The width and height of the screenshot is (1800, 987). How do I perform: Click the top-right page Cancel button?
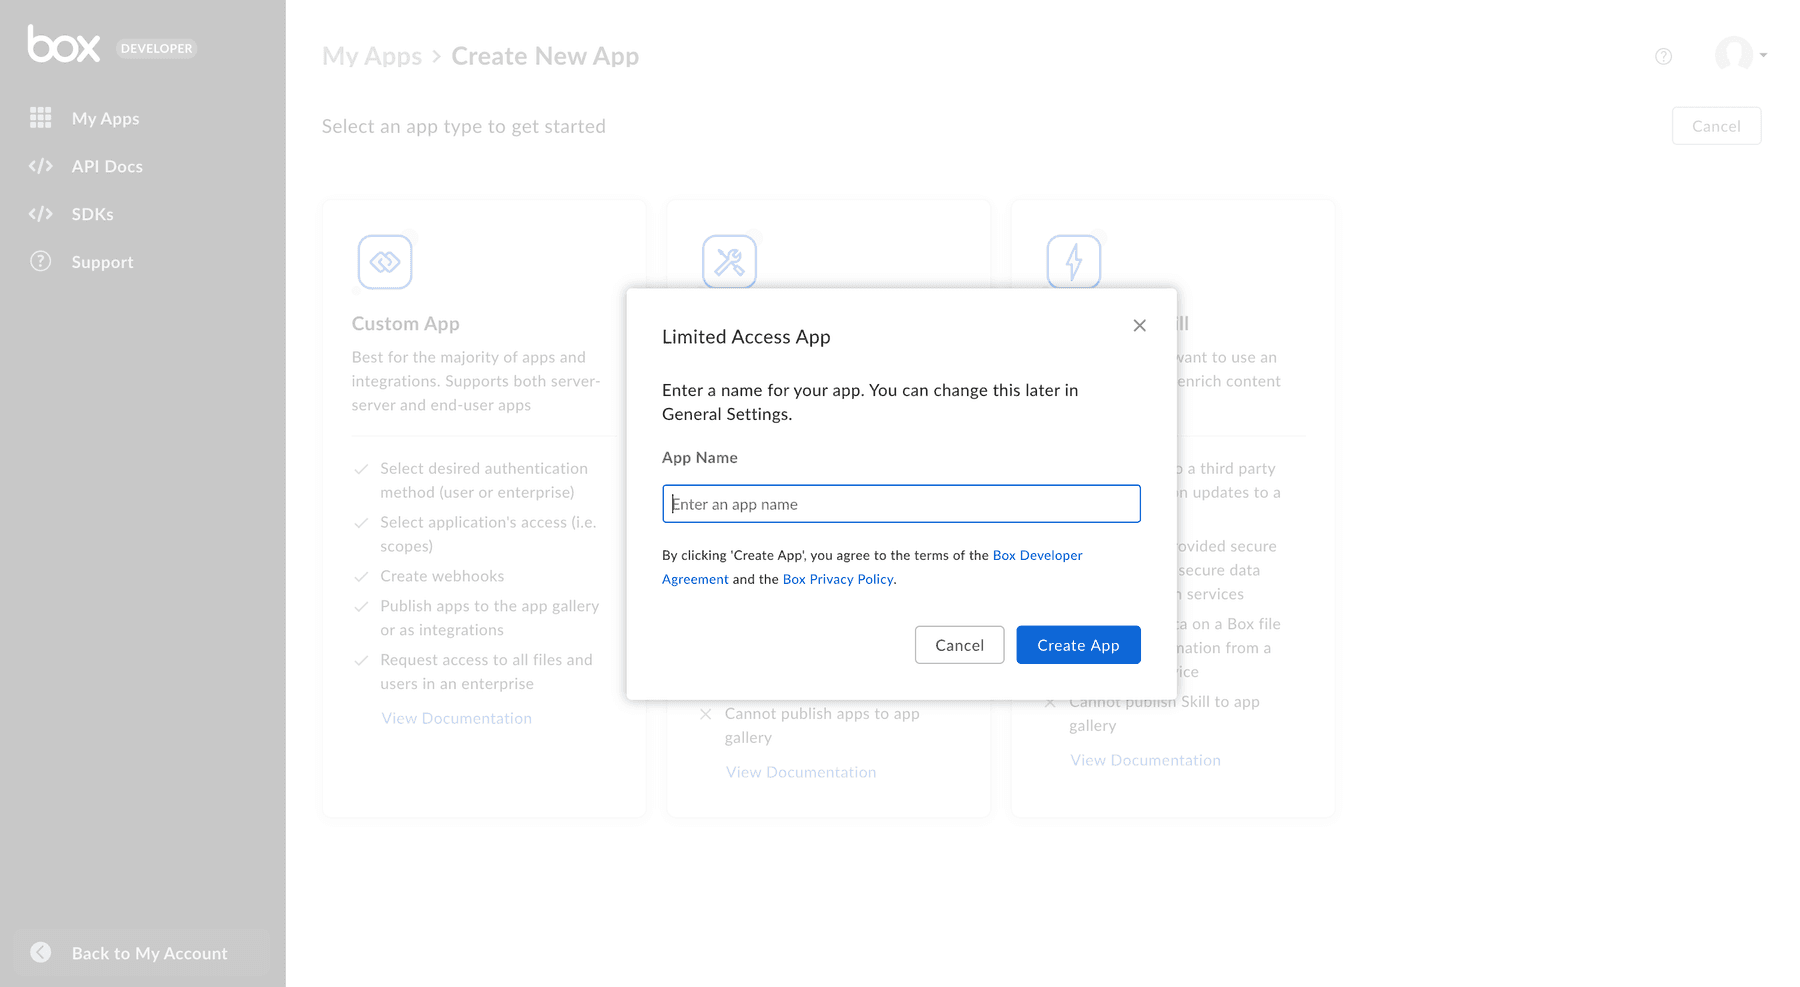[1716, 126]
